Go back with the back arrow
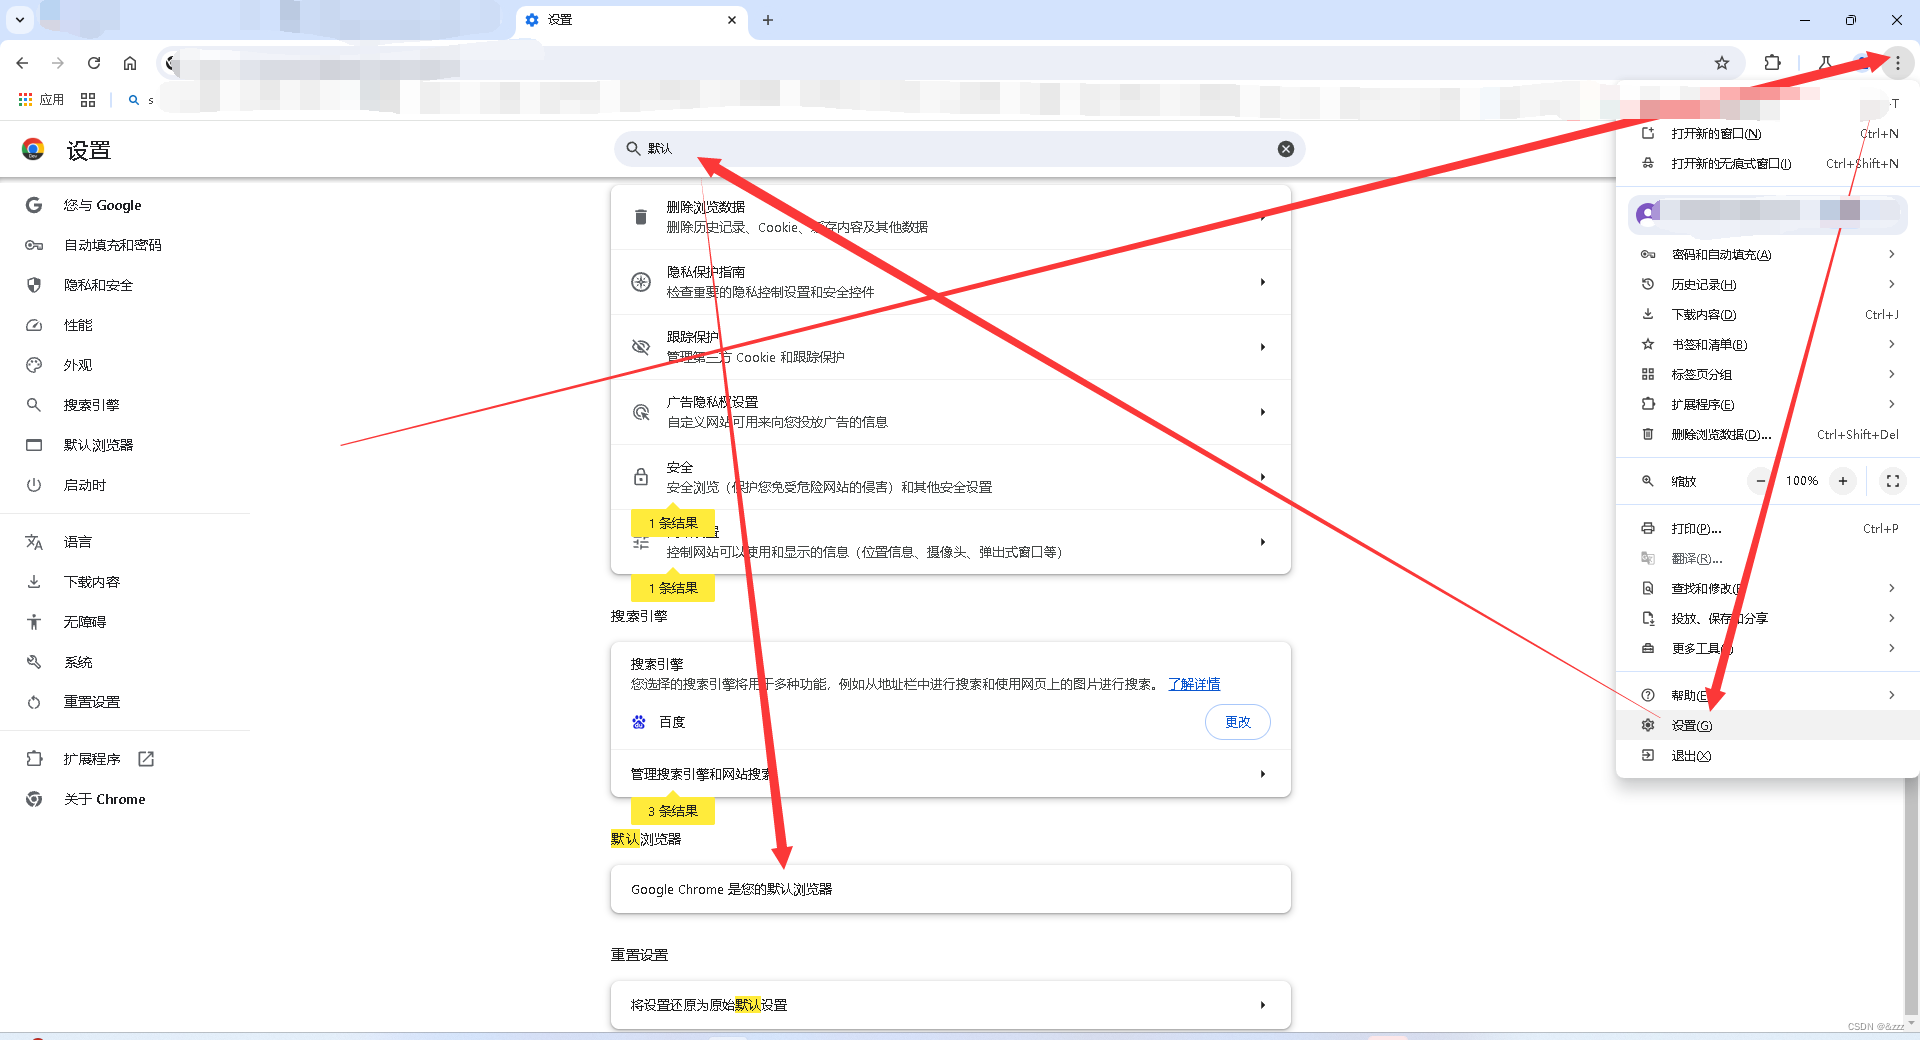Viewport: 1920px width, 1040px height. 22,63
